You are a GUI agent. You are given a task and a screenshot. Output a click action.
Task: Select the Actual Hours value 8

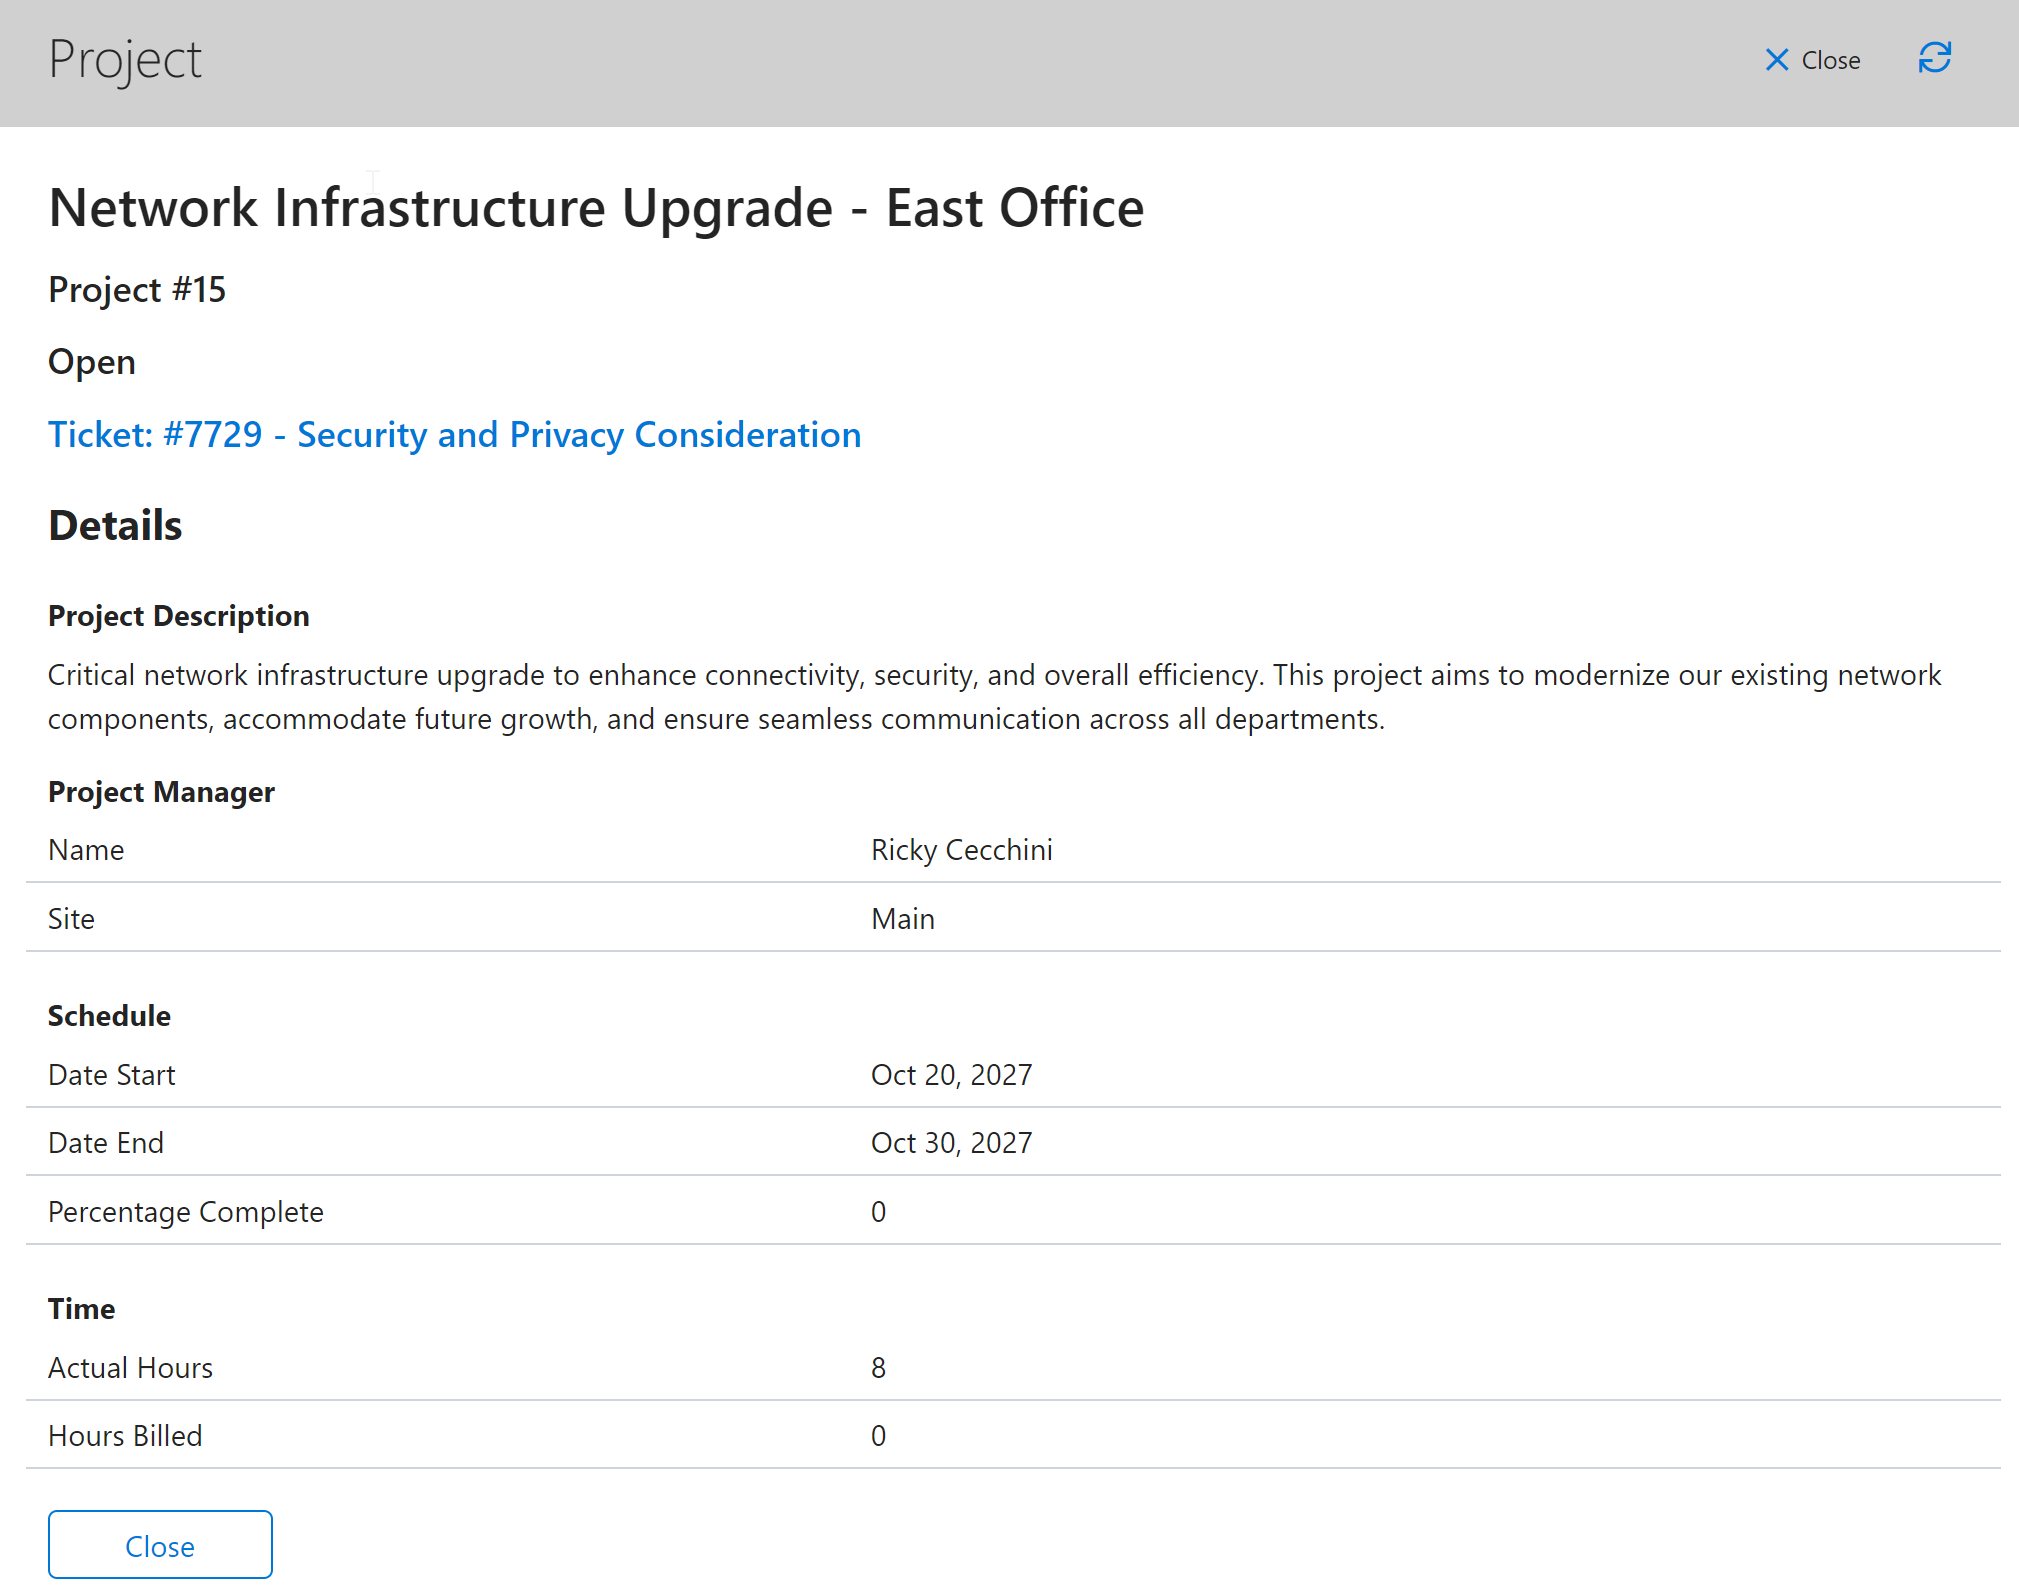tap(878, 1367)
